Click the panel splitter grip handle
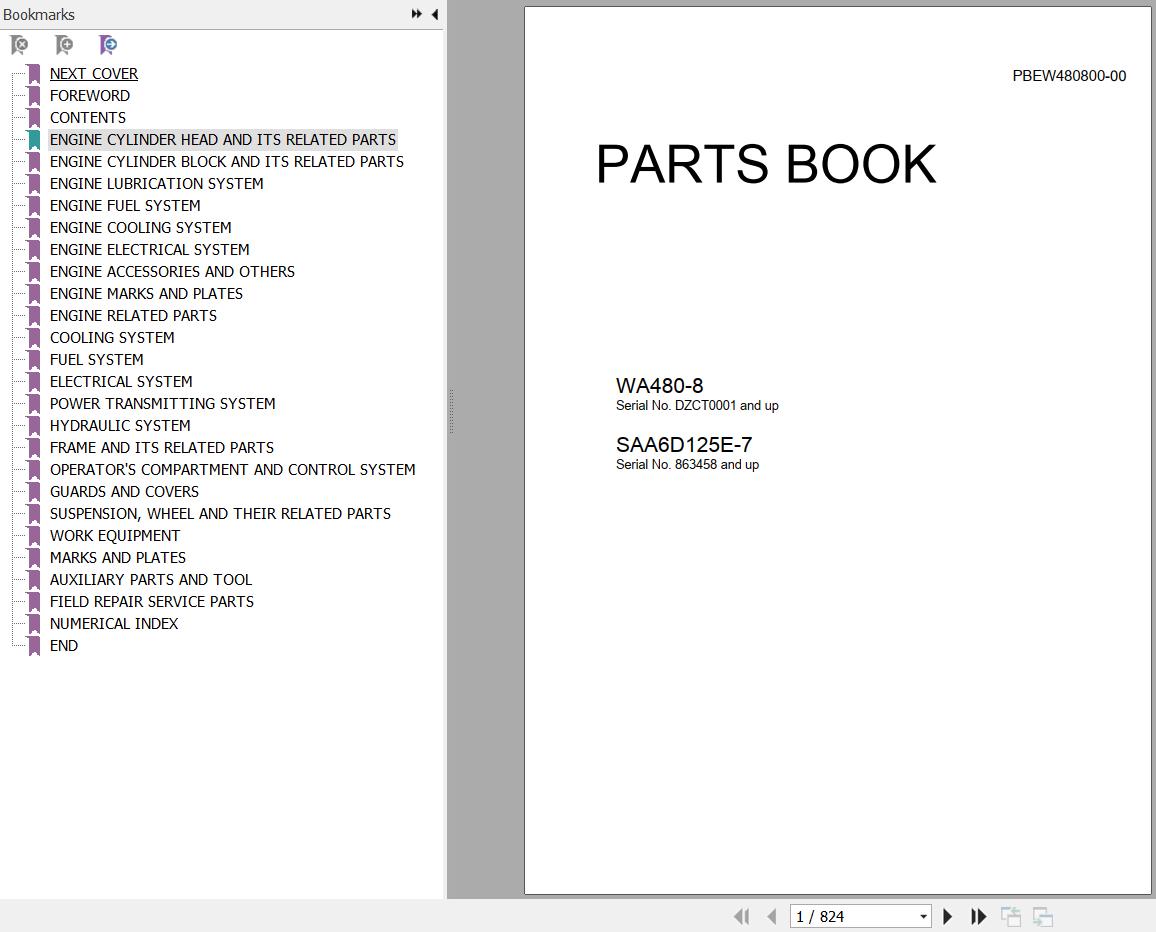Image resolution: width=1156 pixels, height=932 pixels. tap(451, 411)
